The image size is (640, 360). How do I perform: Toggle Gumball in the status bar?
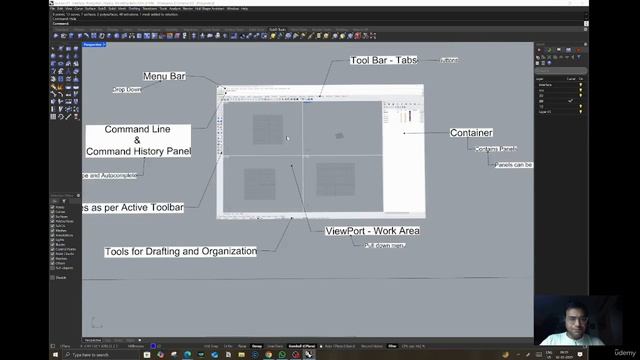point(302,346)
